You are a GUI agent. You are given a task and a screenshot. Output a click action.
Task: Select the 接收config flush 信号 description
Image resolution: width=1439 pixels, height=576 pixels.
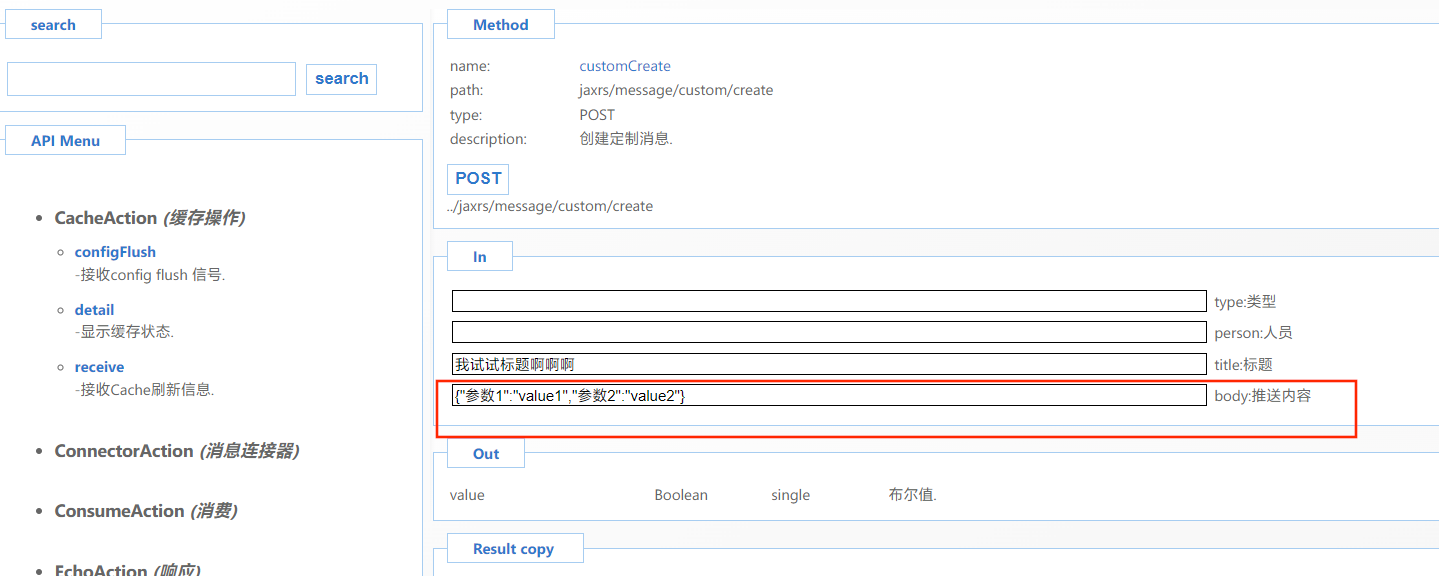click(150, 275)
